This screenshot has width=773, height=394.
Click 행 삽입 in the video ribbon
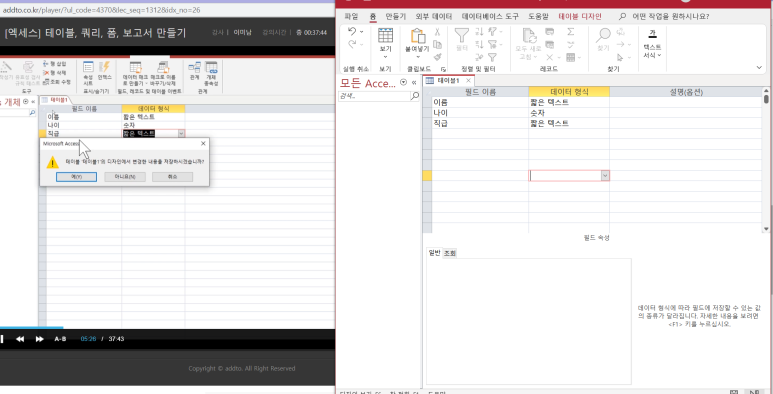tap(55, 64)
